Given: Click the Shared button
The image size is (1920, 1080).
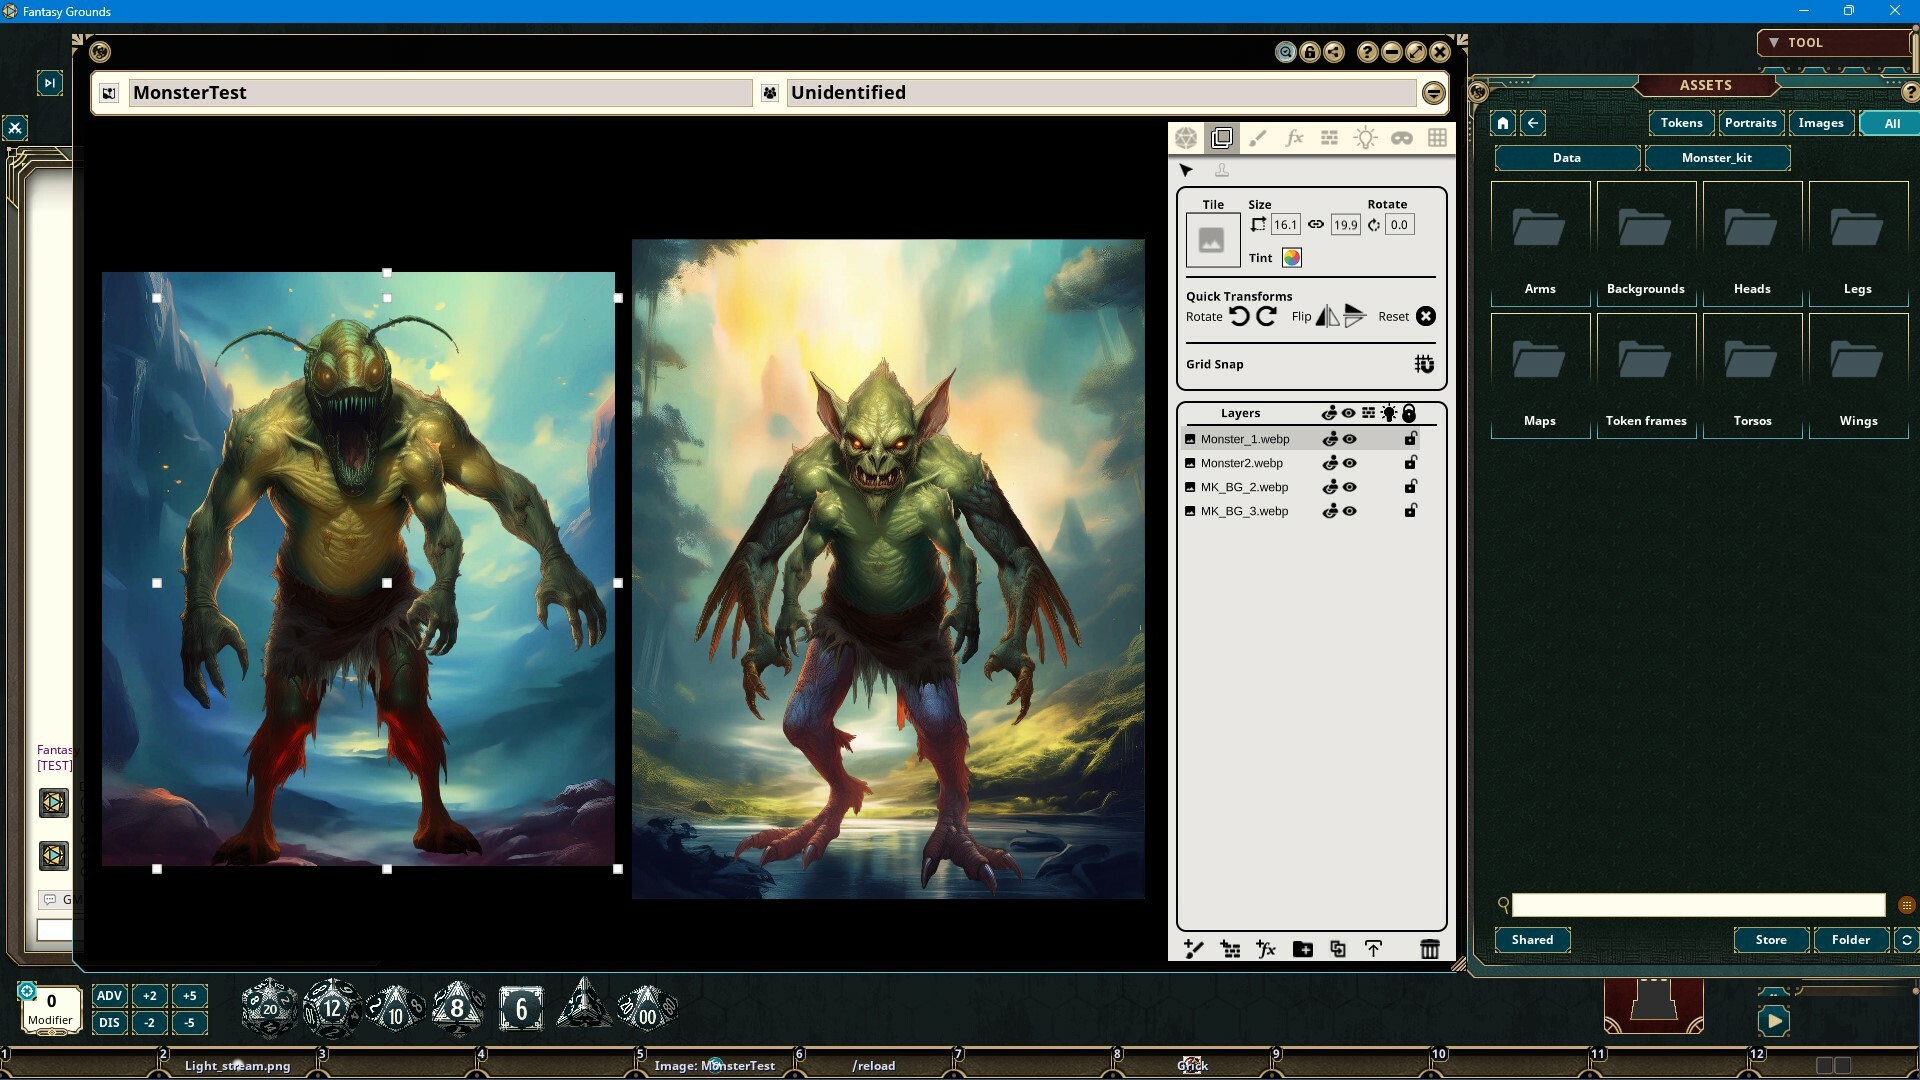Looking at the screenshot, I should click(1531, 940).
